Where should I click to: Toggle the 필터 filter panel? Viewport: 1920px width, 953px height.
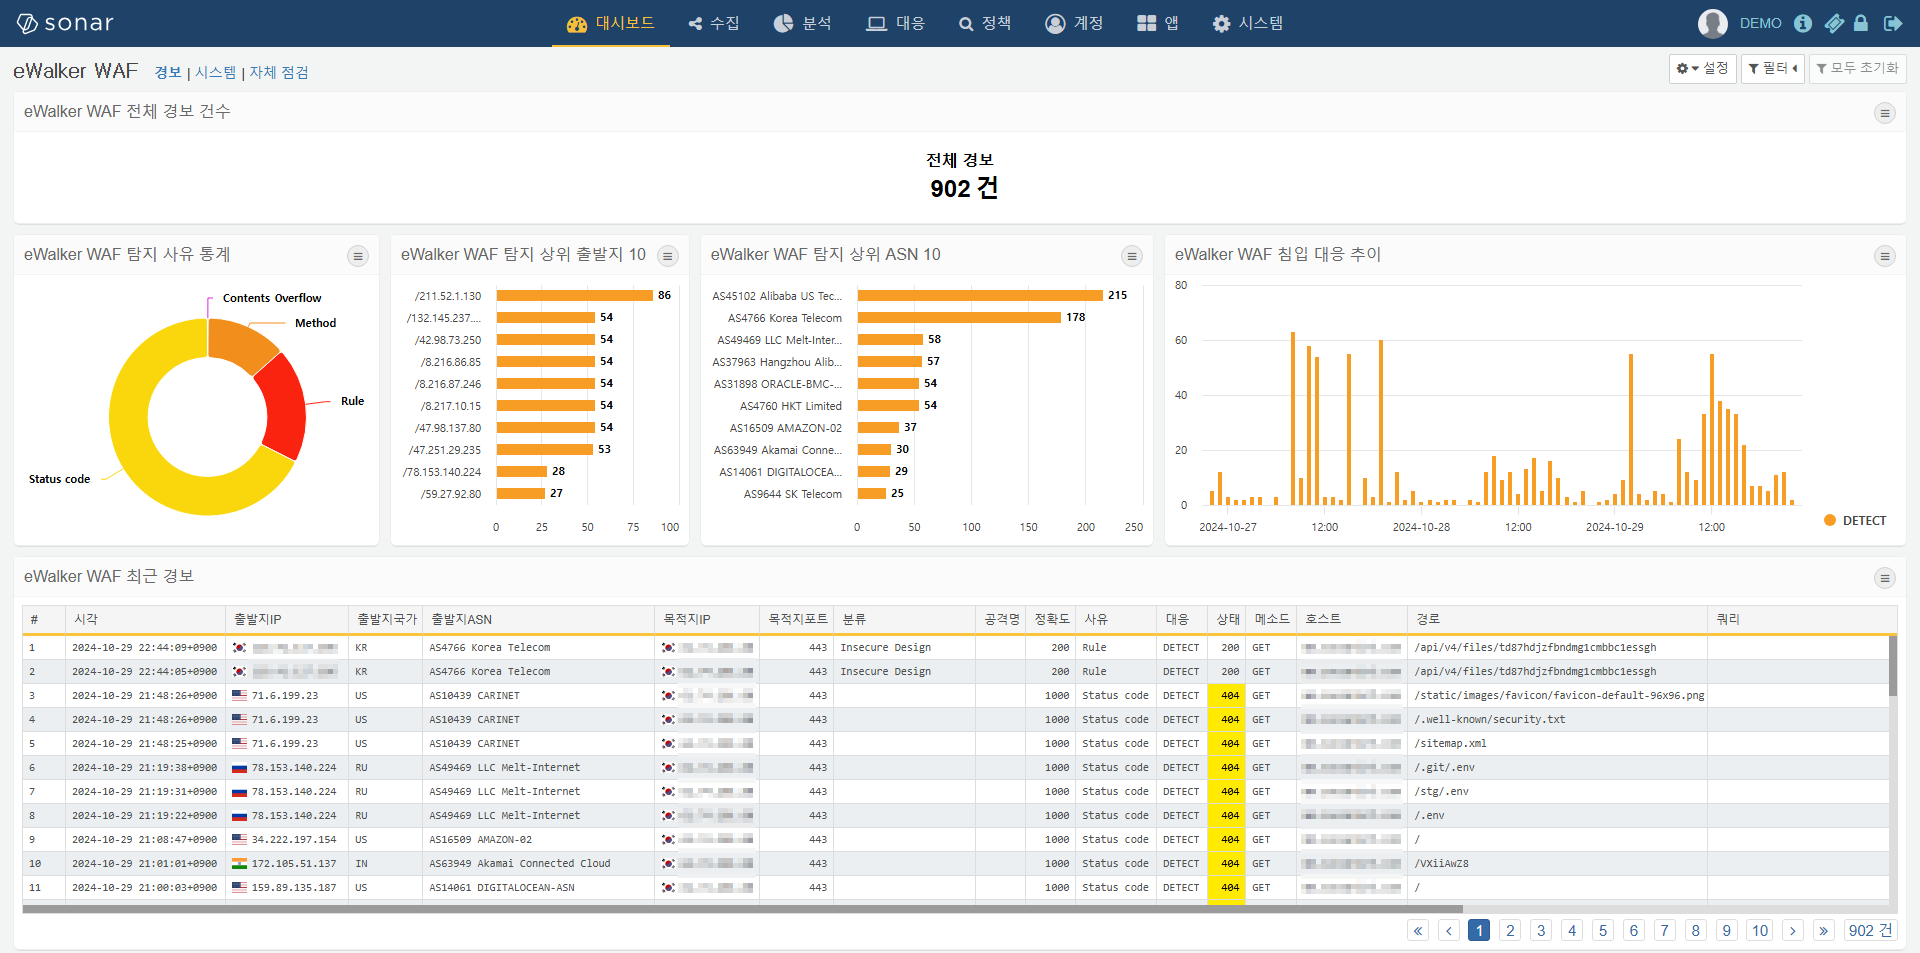tap(1772, 68)
